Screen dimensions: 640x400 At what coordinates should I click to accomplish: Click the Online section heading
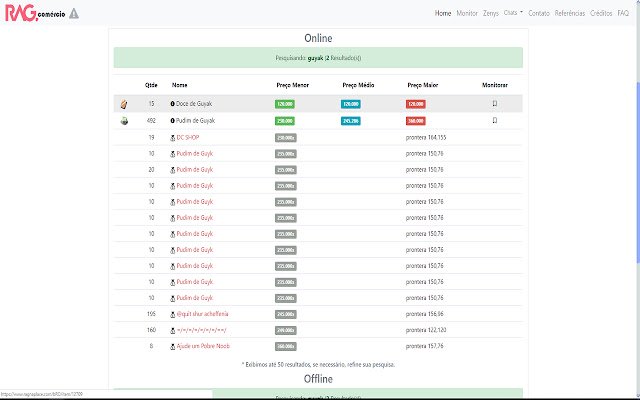318,38
